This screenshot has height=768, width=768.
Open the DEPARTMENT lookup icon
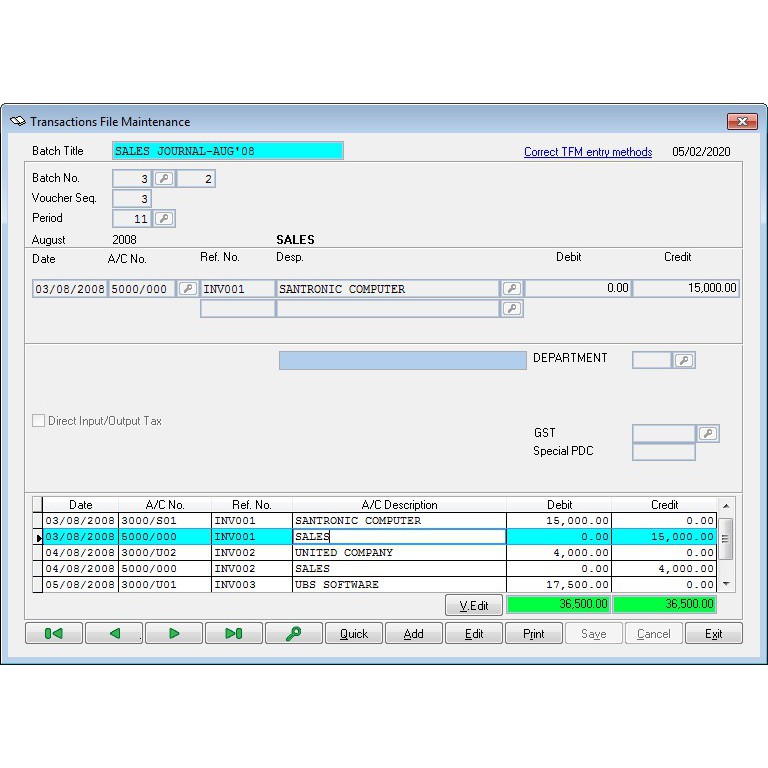click(x=684, y=360)
